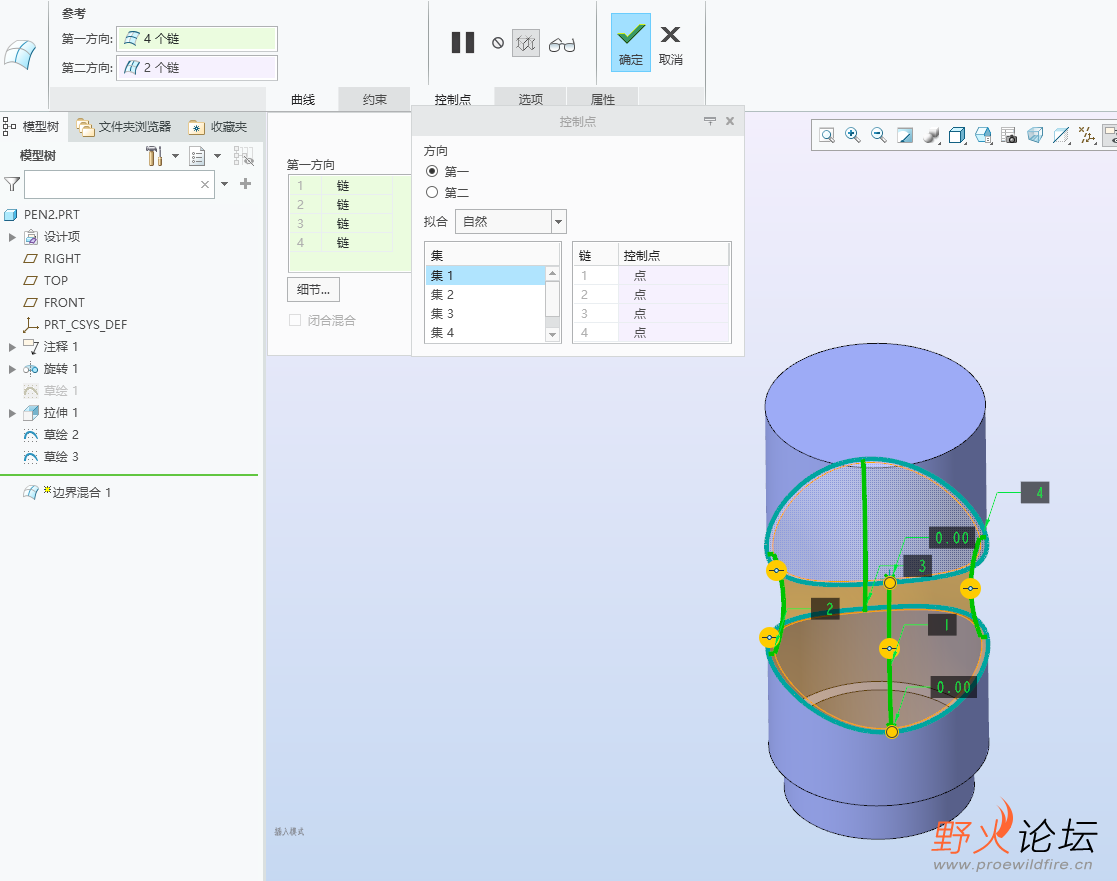
Task: Expand the 设计项 tree node
Action: point(12,237)
